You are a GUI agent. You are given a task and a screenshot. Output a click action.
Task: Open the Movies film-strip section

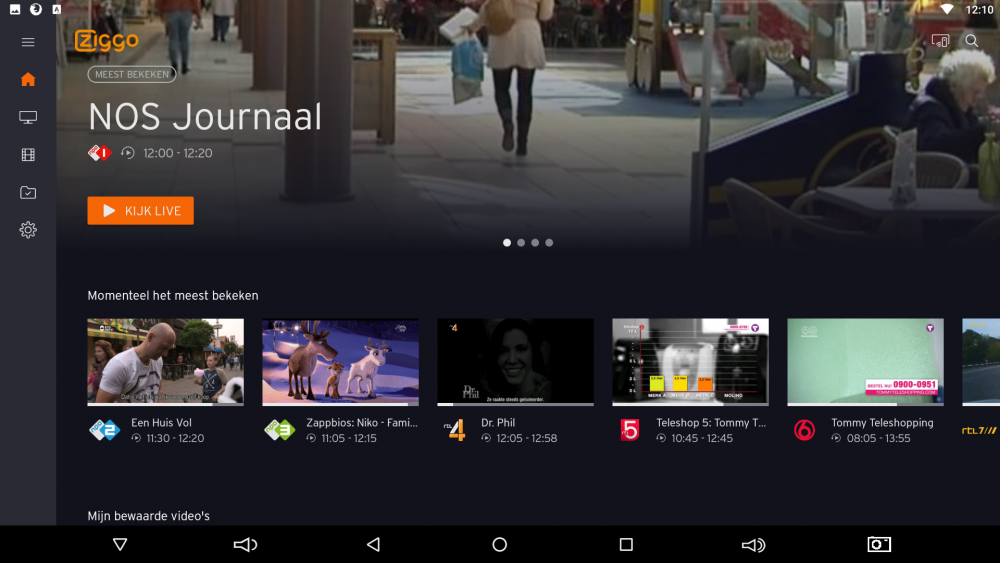[28, 155]
